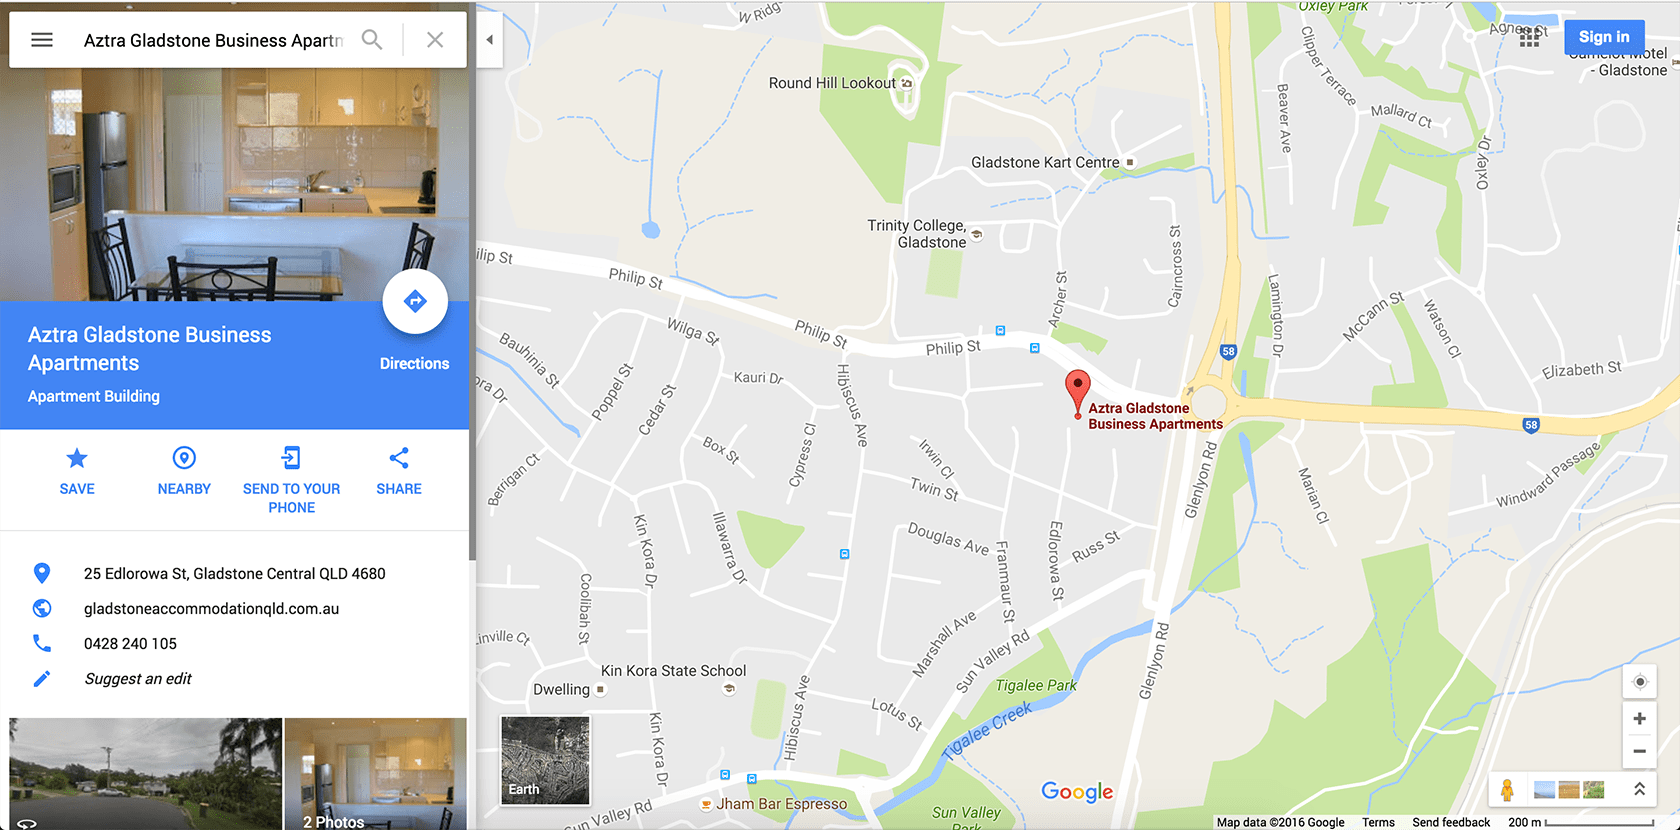Open Google apps grid
Screen dimensions: 1680x830
pos(1530,38)
